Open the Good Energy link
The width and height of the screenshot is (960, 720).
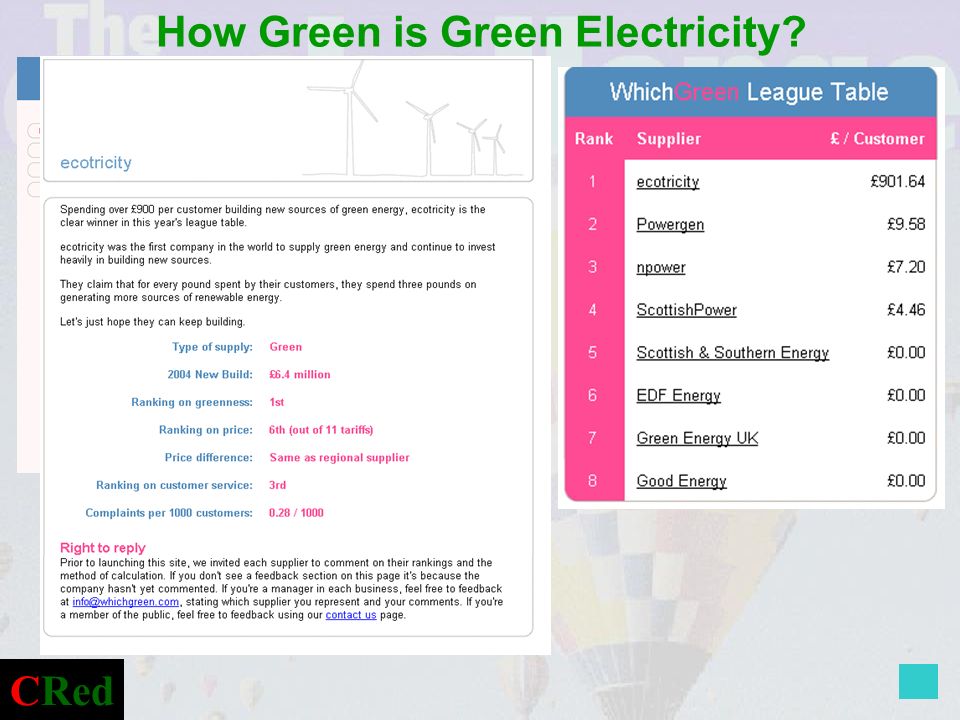pos(681,481)
